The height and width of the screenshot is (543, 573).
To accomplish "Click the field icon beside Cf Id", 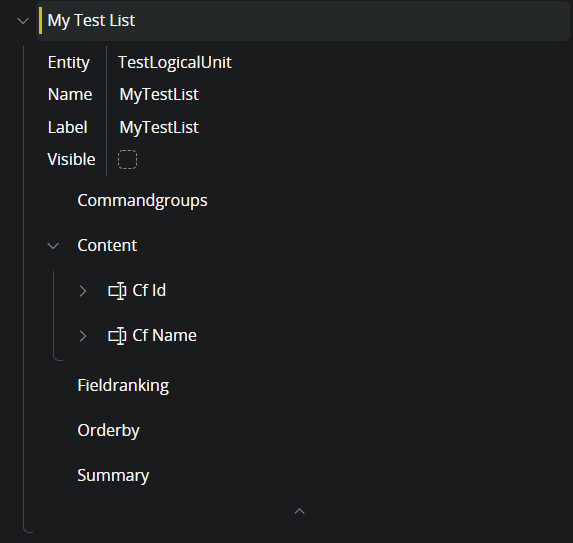I will pos(117,291).
